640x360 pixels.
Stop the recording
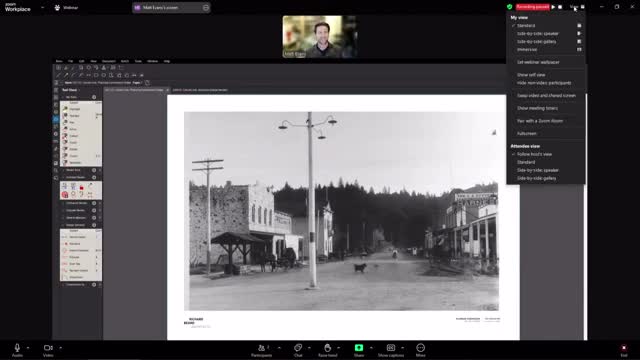560,7
